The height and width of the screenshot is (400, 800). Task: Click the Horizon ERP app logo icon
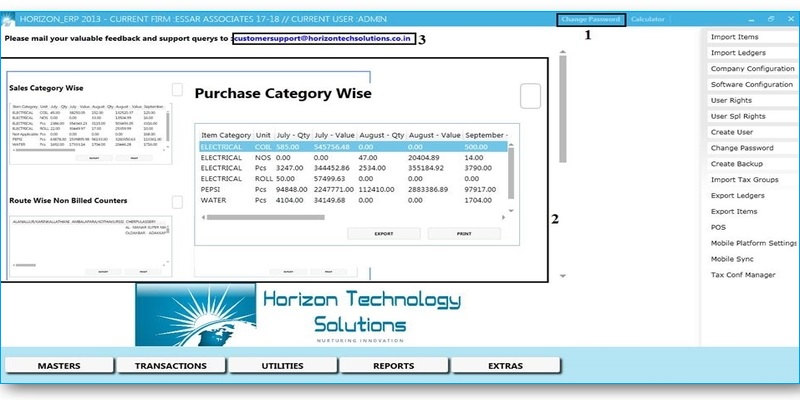click(7, 19)
